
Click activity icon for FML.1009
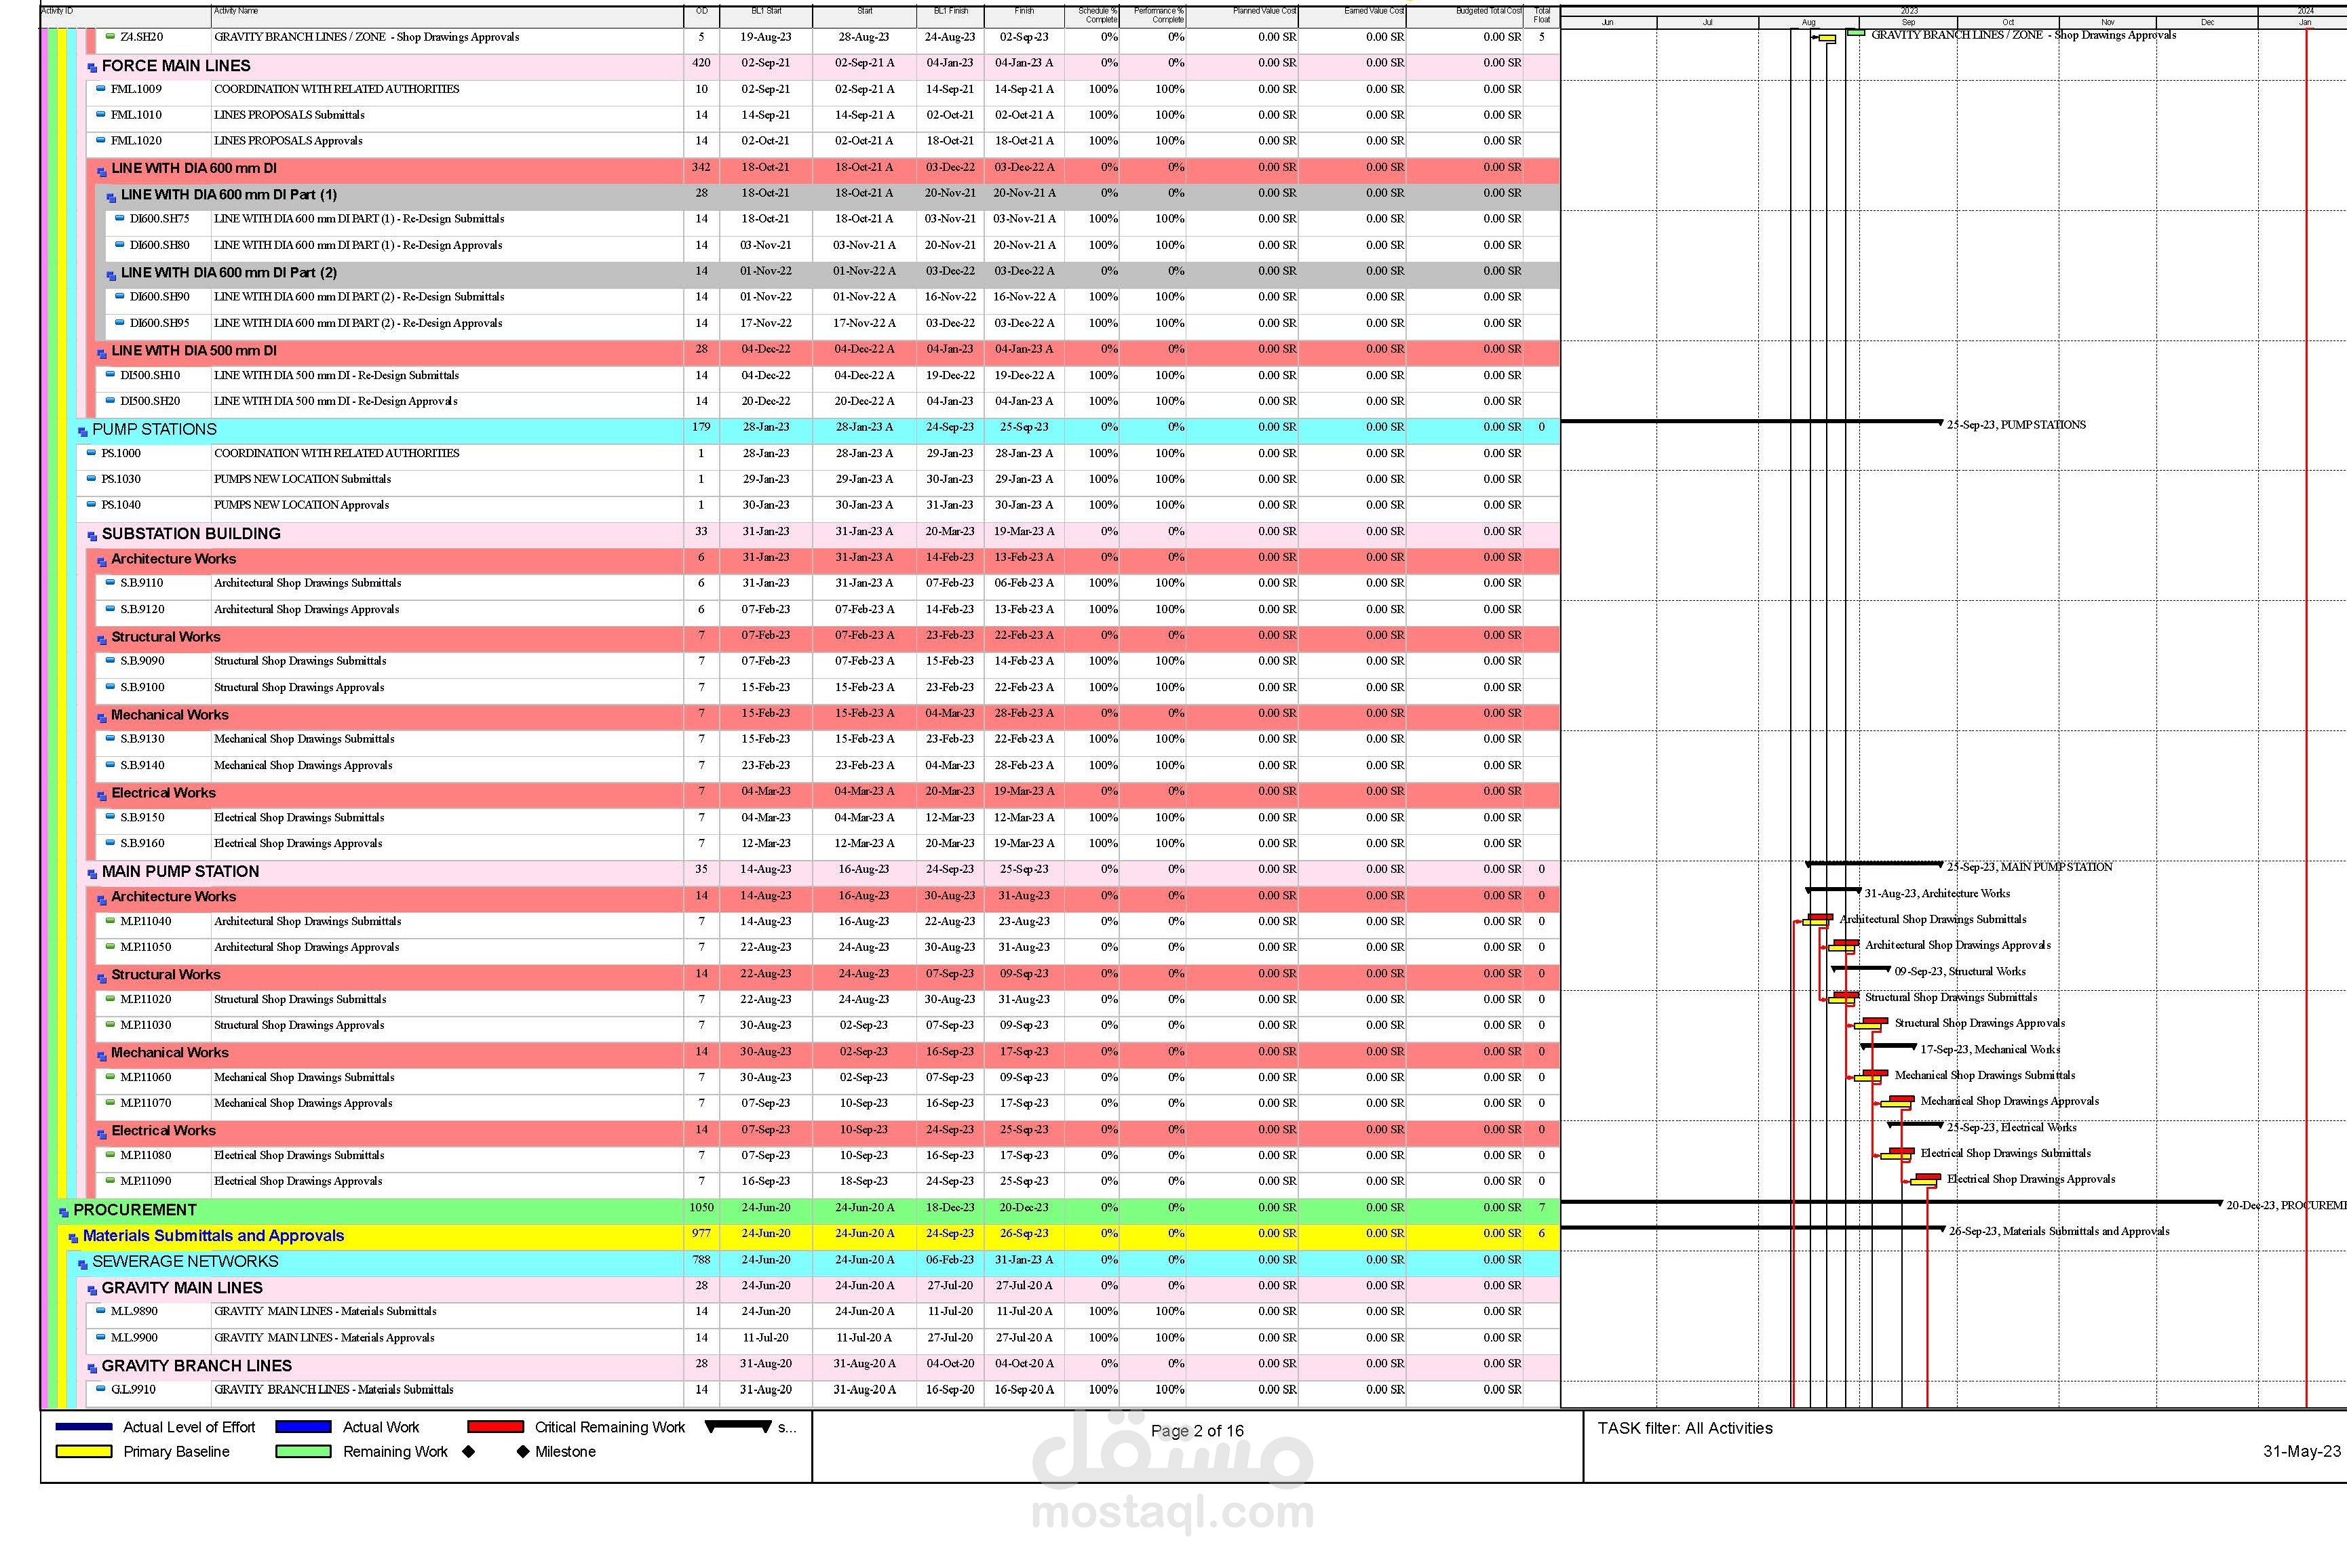point(100,89)
